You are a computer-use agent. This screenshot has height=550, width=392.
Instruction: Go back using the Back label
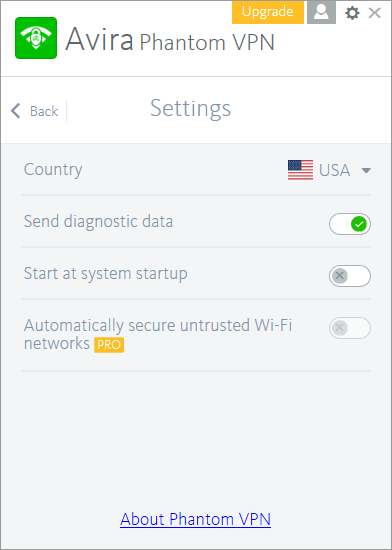click(x=44, y=112)
